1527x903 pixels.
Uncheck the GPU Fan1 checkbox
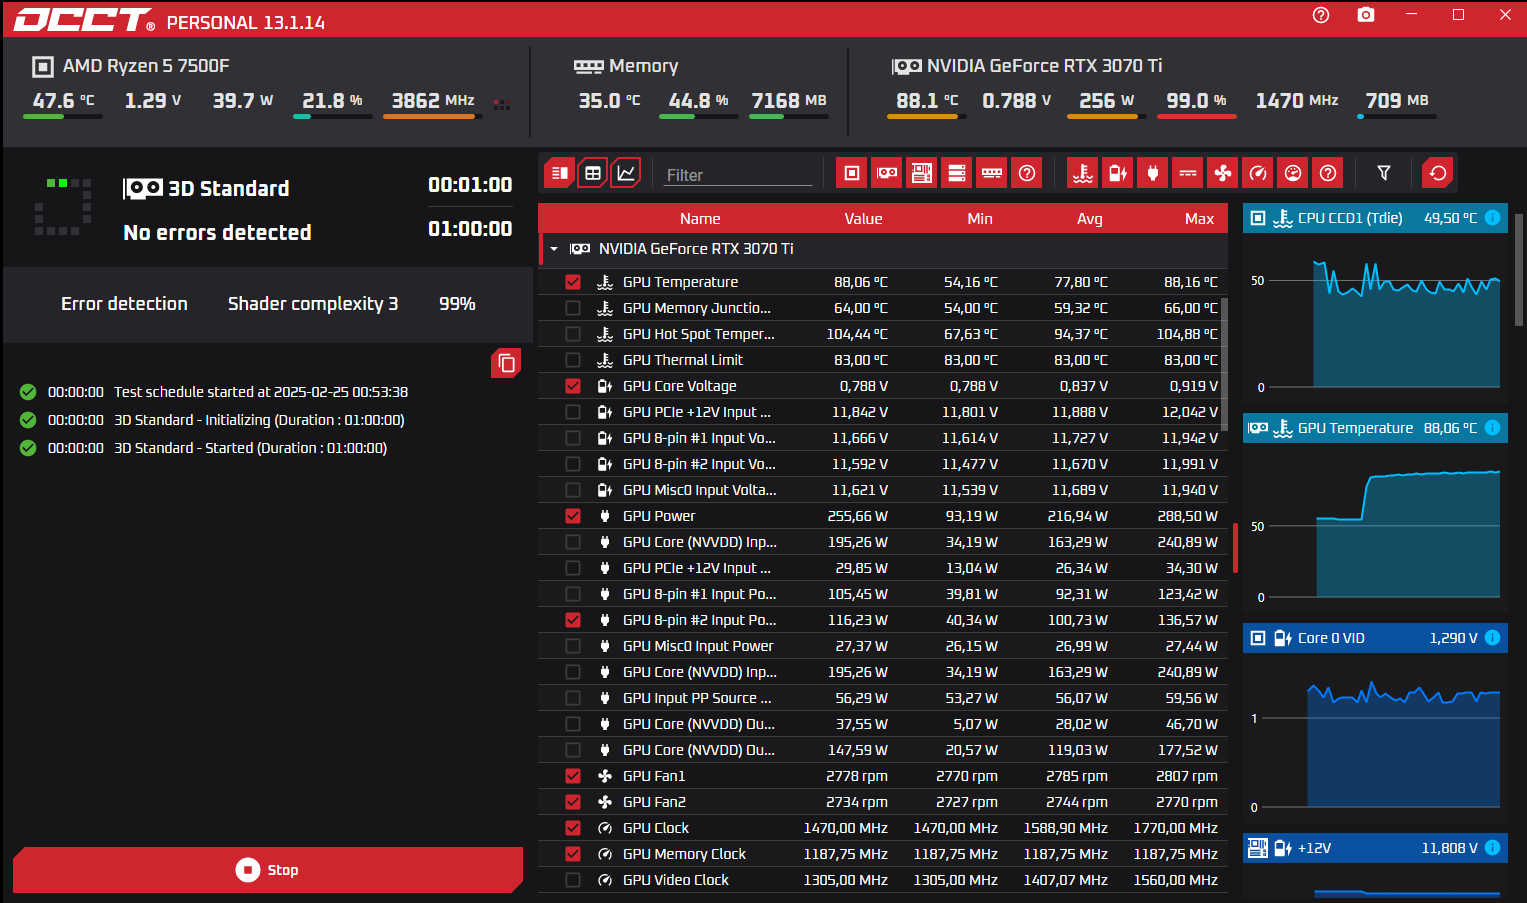[573, 776]
